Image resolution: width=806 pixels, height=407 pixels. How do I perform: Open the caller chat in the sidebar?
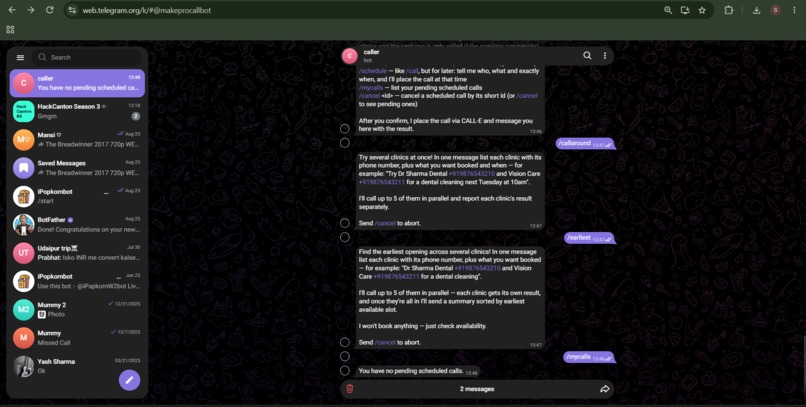point(77,83)
